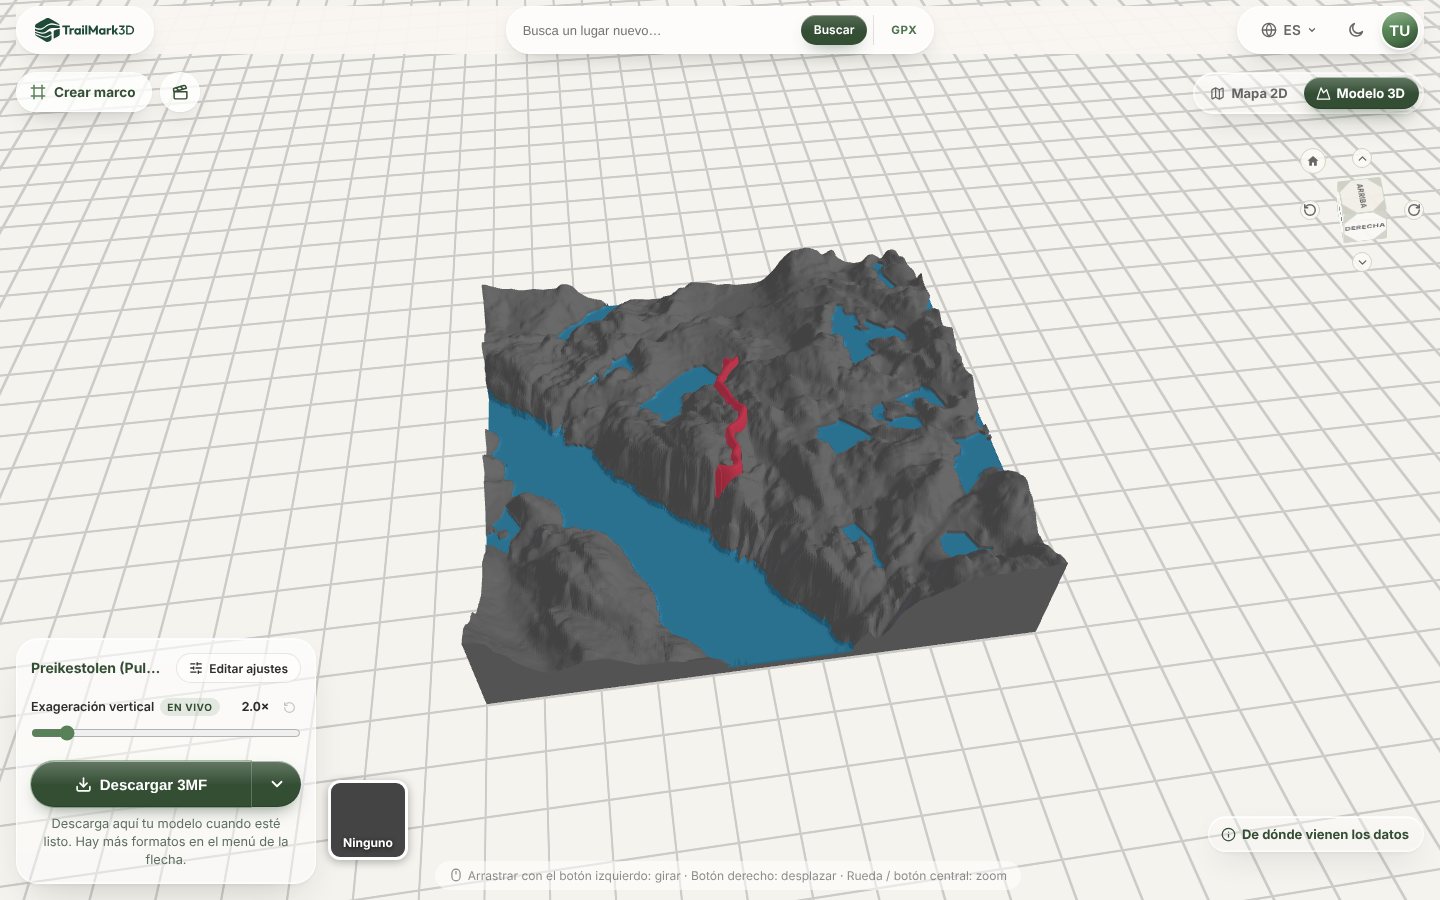Import a track with the GPX button
Viewport: 1440px width, 900px height.
[x=904, y=30]
